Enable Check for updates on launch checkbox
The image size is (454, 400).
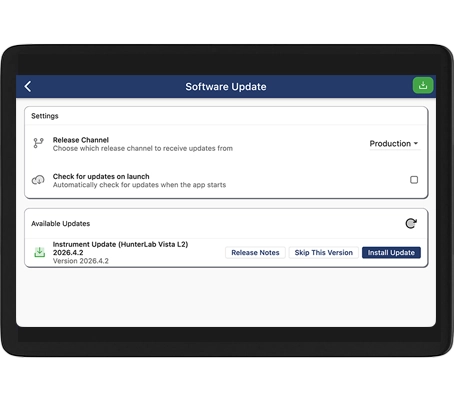(x=414, y=180)
